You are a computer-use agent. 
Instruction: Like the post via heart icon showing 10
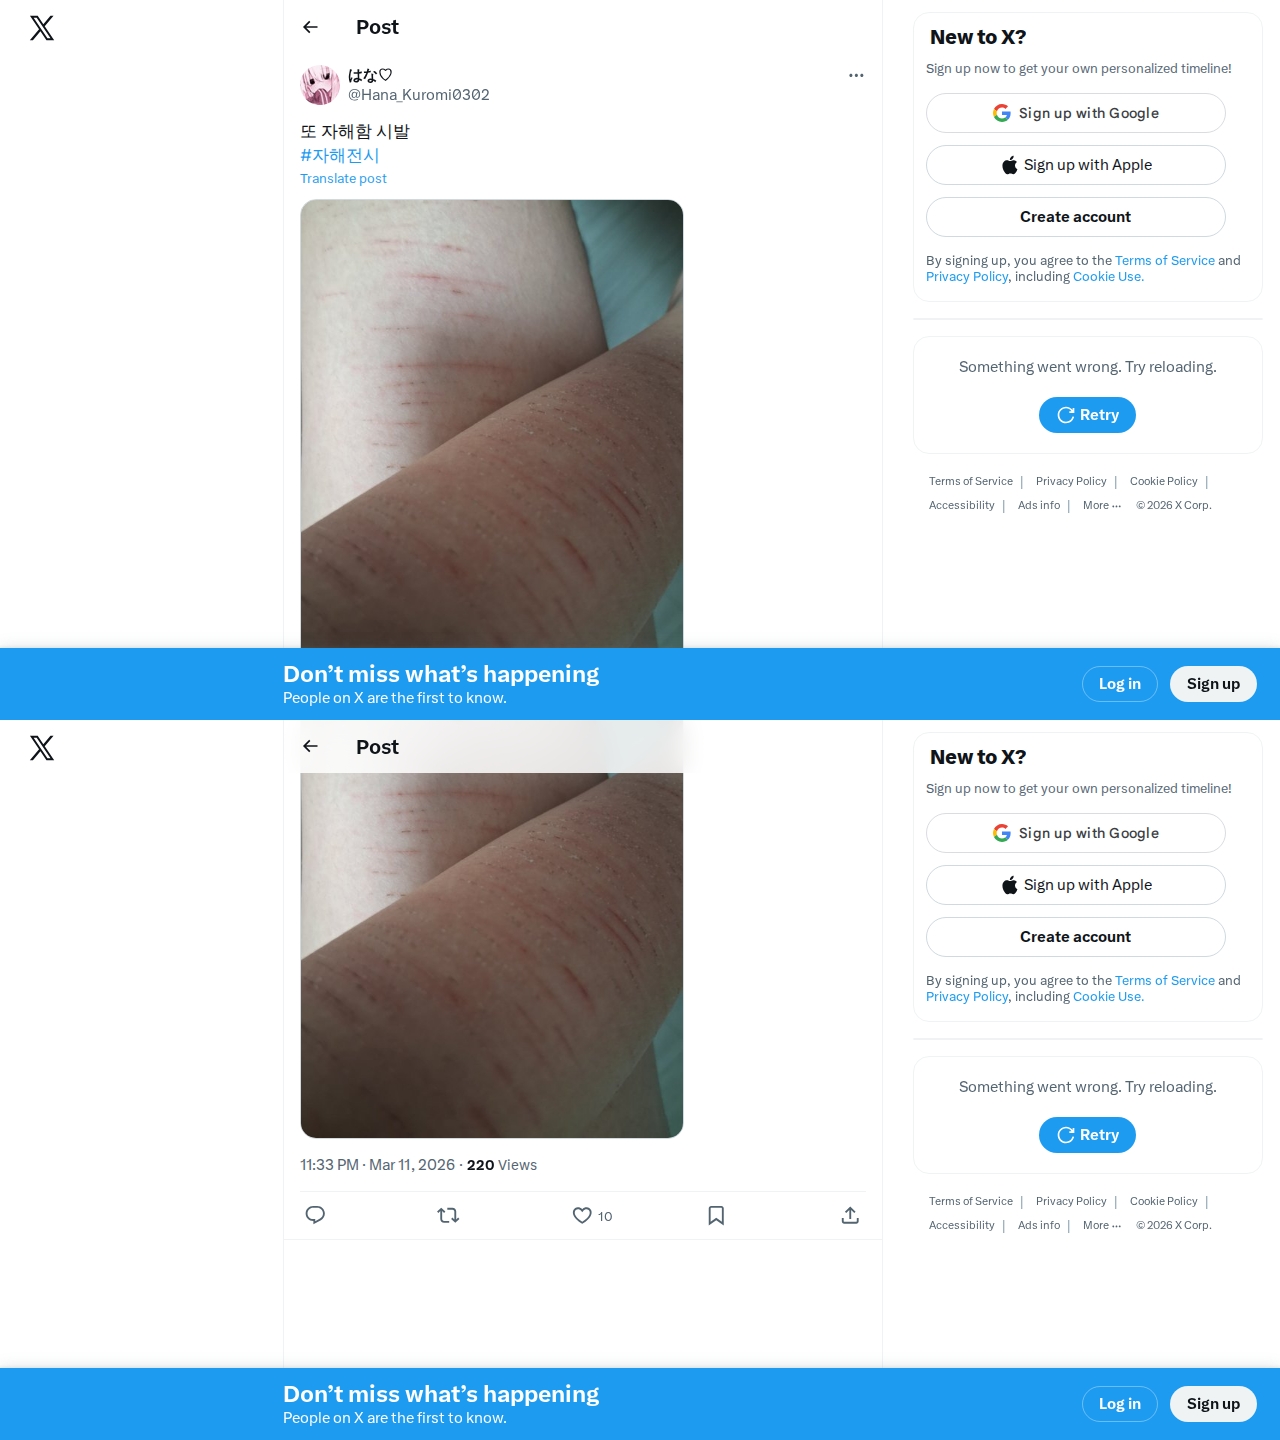coord(592,1215)
